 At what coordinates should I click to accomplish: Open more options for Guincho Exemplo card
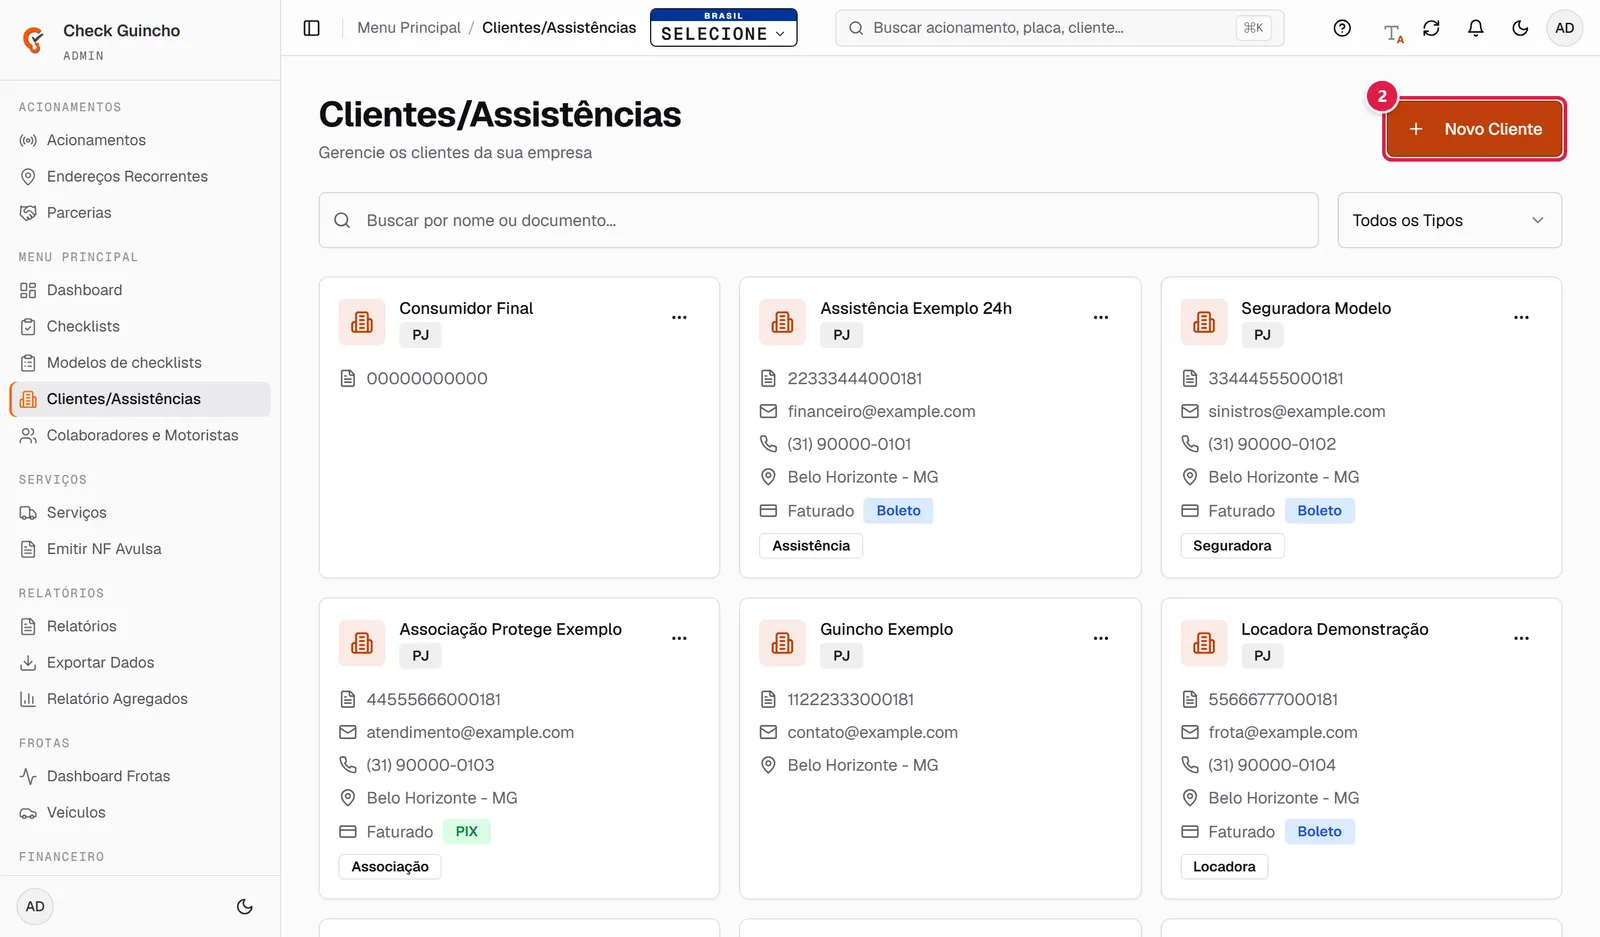coord(1101,638)
